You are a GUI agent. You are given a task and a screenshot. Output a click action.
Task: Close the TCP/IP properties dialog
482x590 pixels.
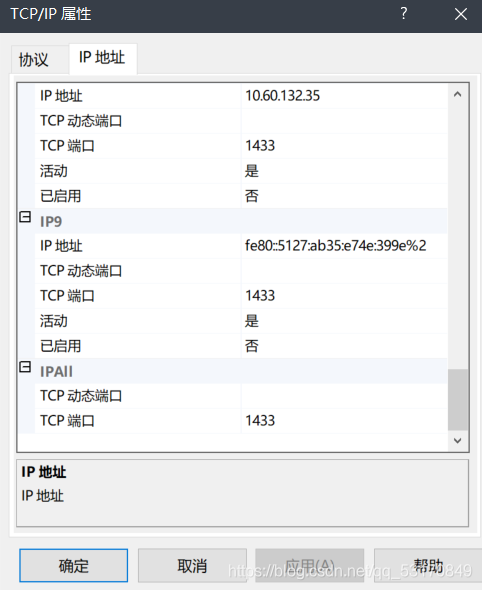(x=461, y=14)
